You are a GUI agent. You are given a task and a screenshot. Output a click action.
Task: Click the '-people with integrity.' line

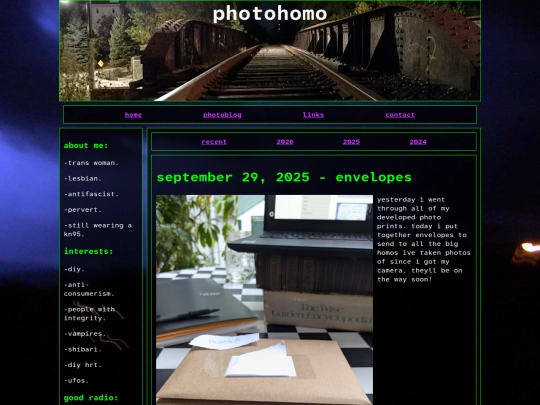[x=90, y=314]
